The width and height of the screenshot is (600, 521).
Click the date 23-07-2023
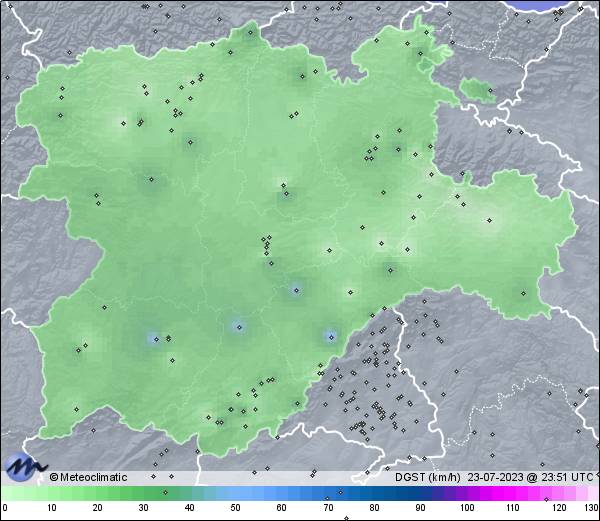click(495, 477)
